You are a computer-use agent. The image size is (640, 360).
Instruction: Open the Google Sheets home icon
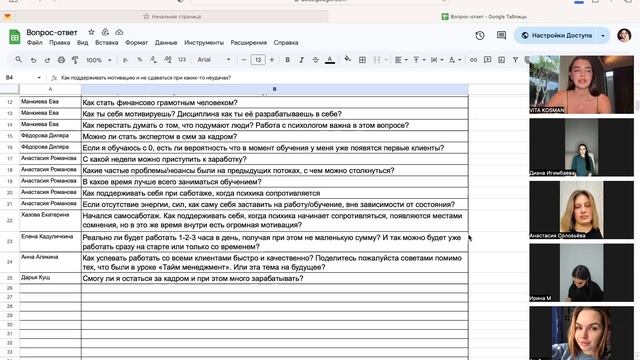coord(15,37)
